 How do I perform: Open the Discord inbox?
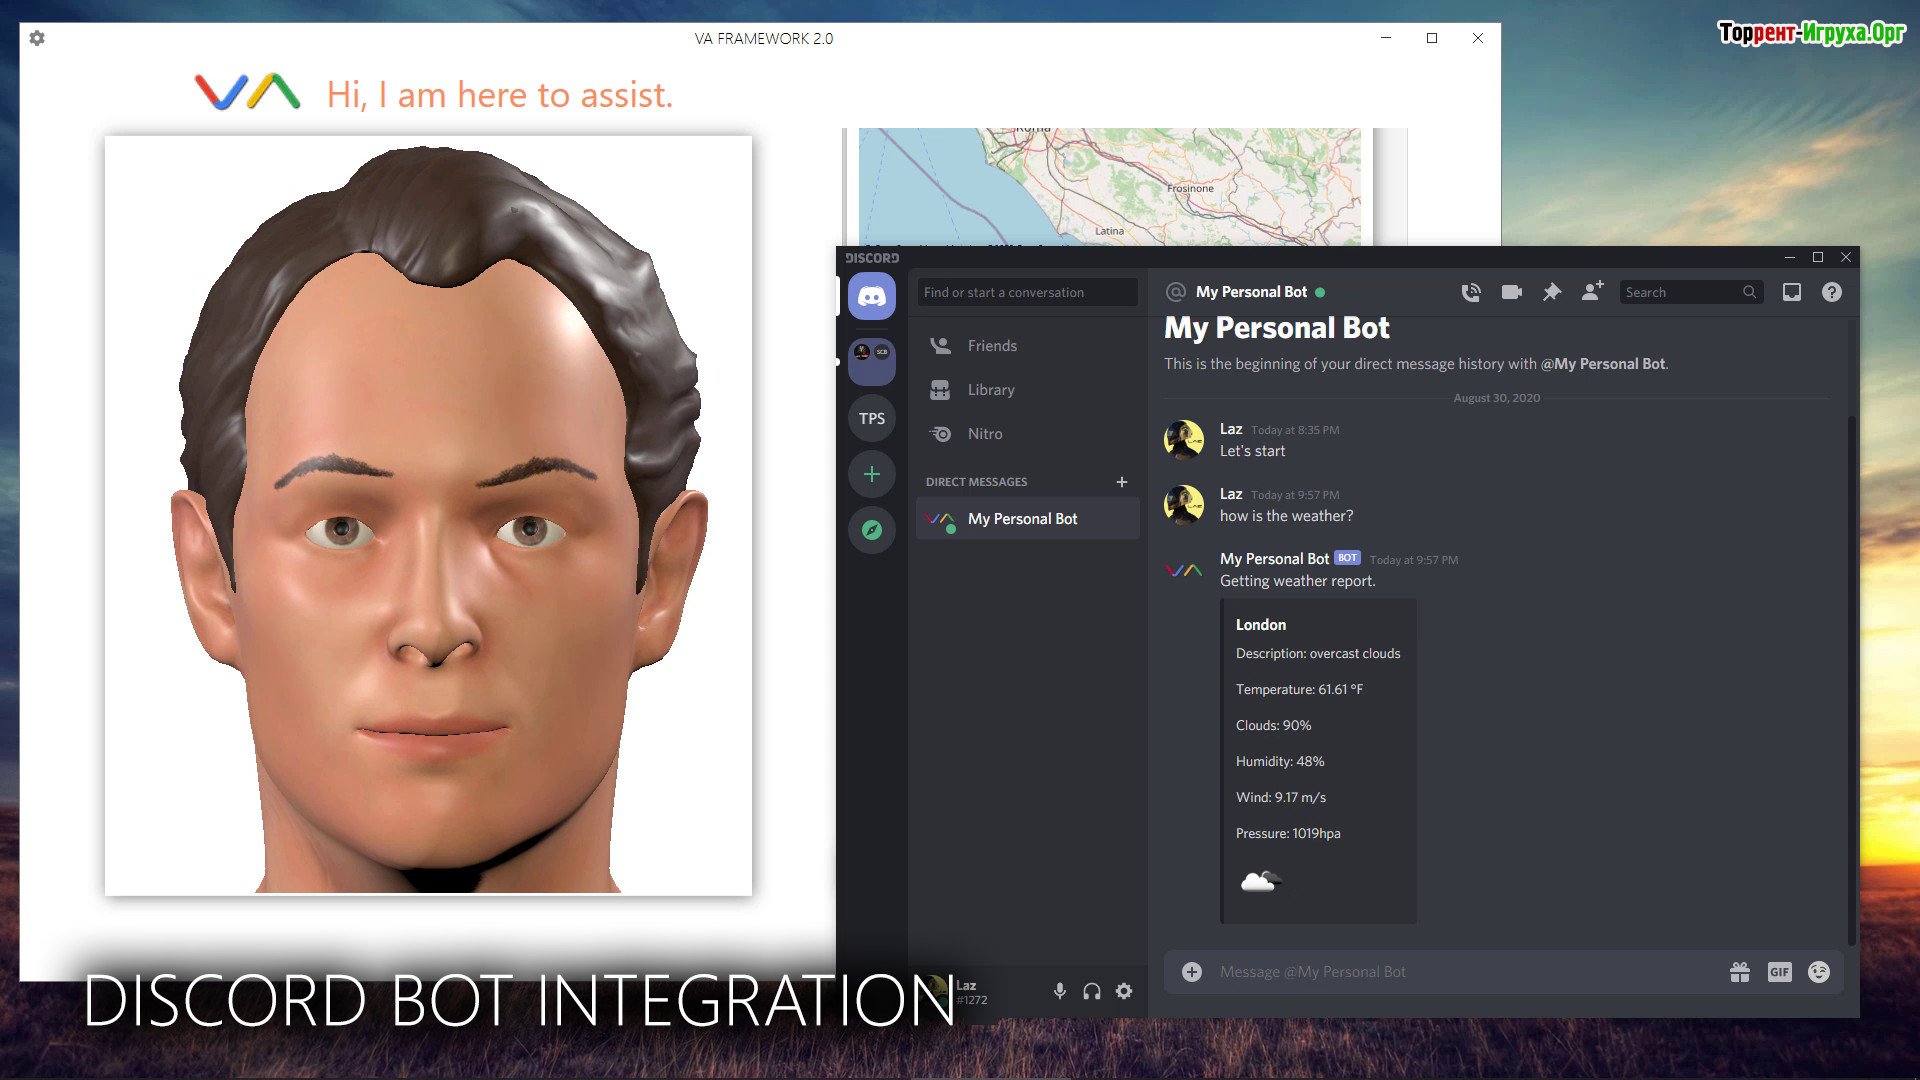tap(1791, 292)
